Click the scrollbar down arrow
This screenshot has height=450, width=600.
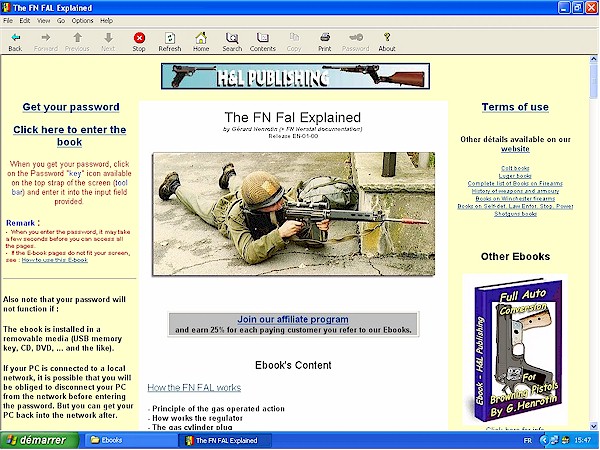(x=593, y=426)
